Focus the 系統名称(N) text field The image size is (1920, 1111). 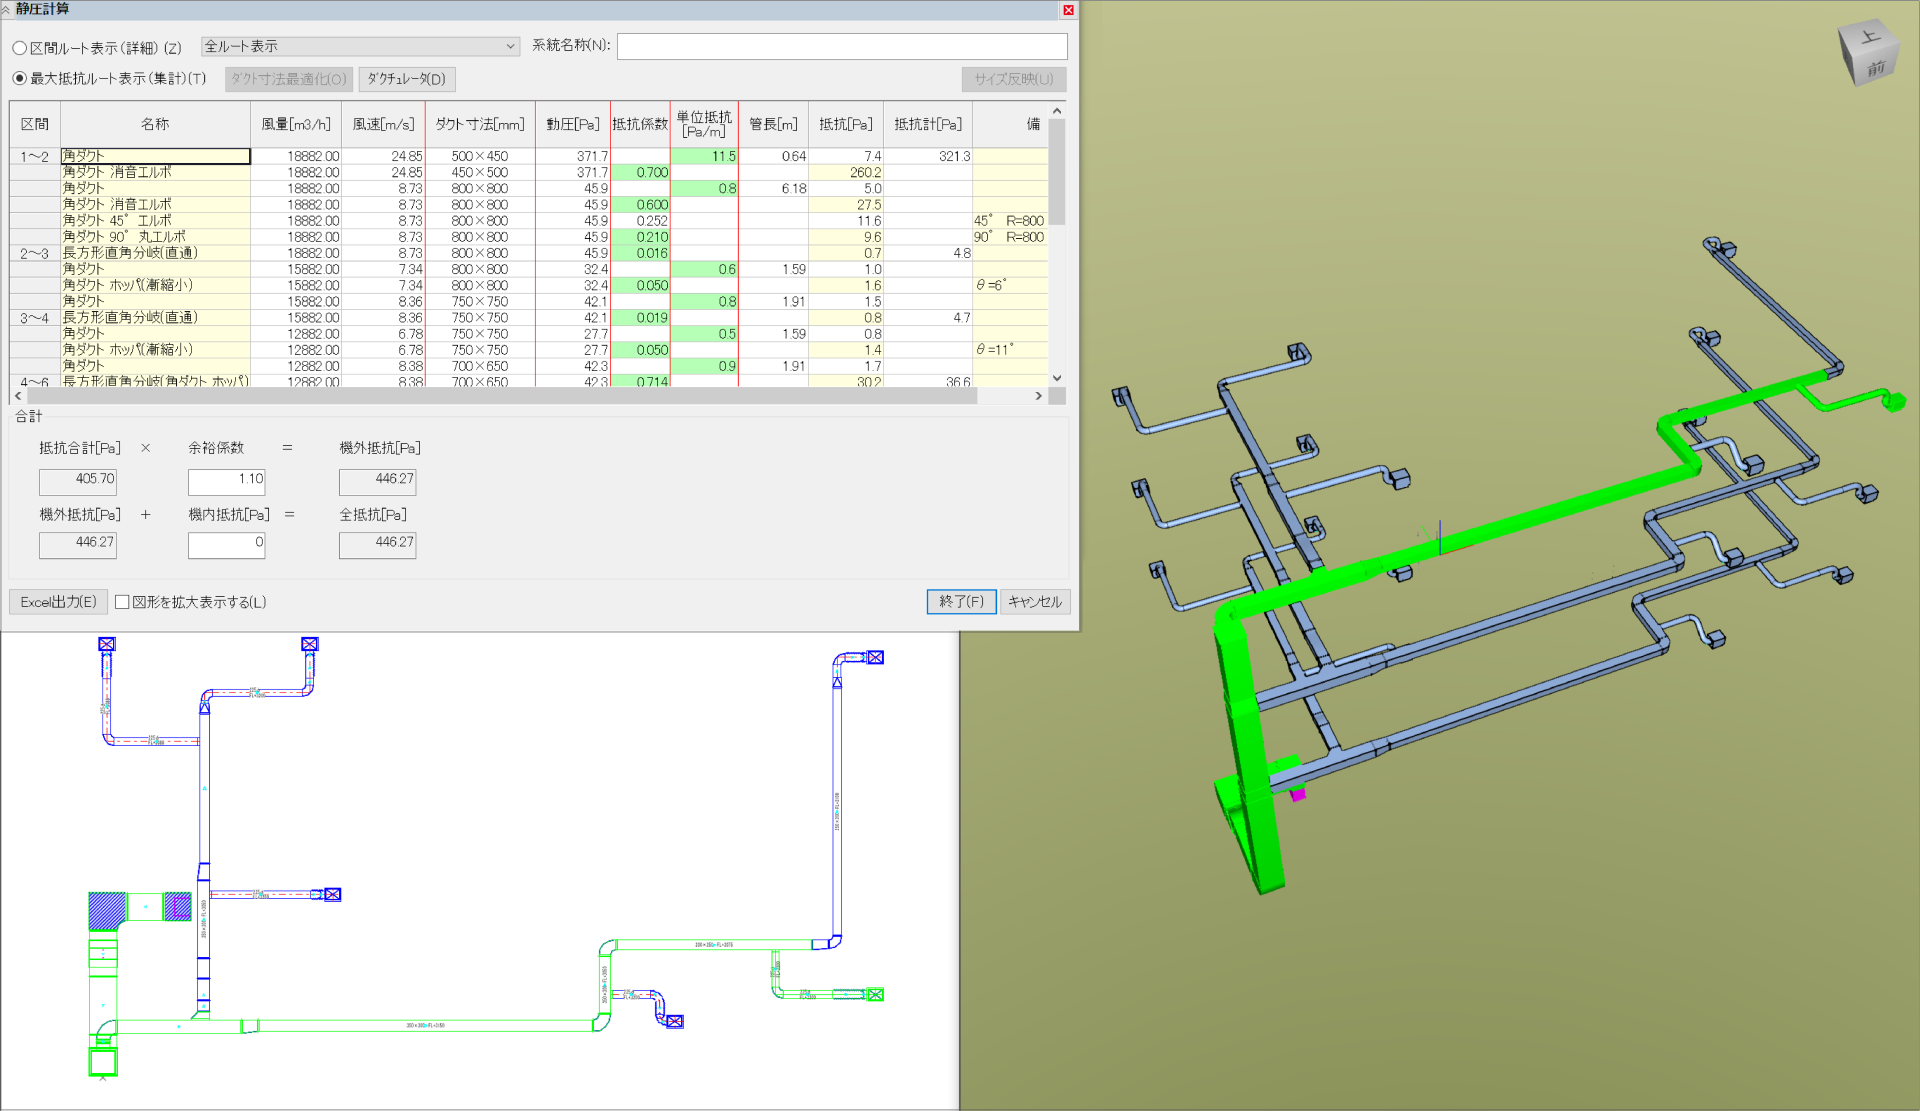[841, 46]
